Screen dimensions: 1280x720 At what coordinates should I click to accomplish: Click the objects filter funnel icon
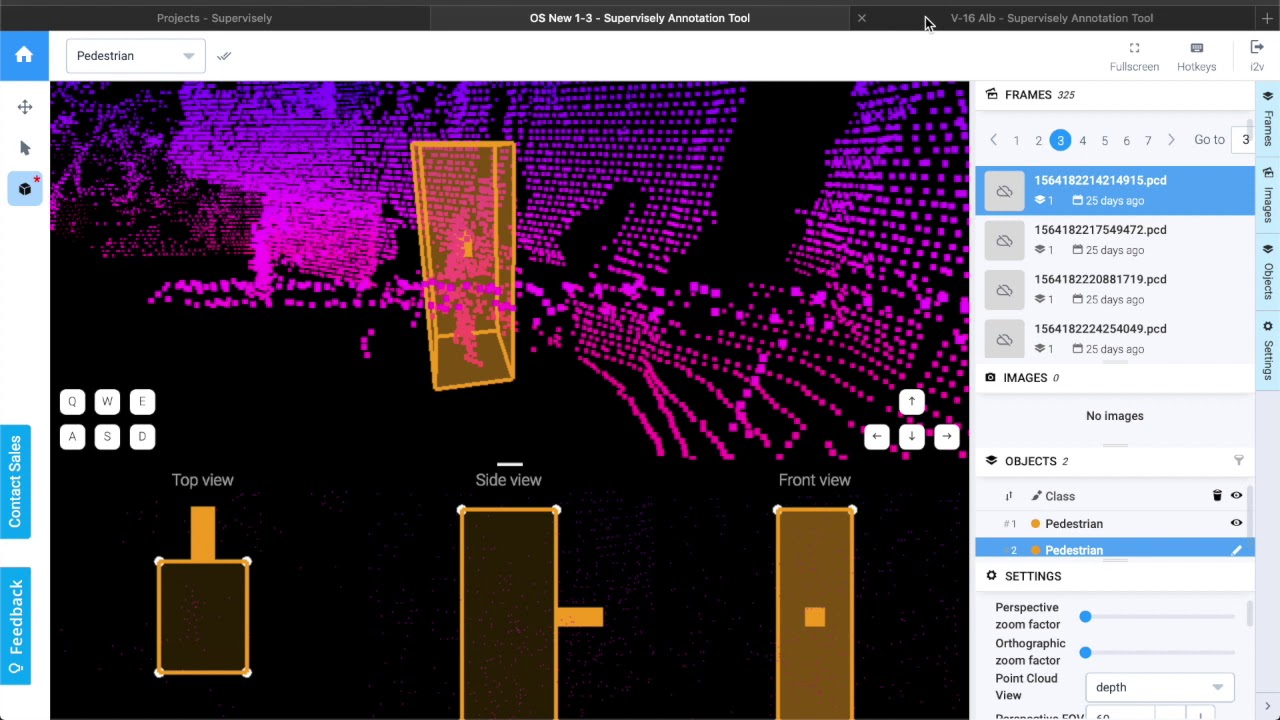tap(1238, 461)
